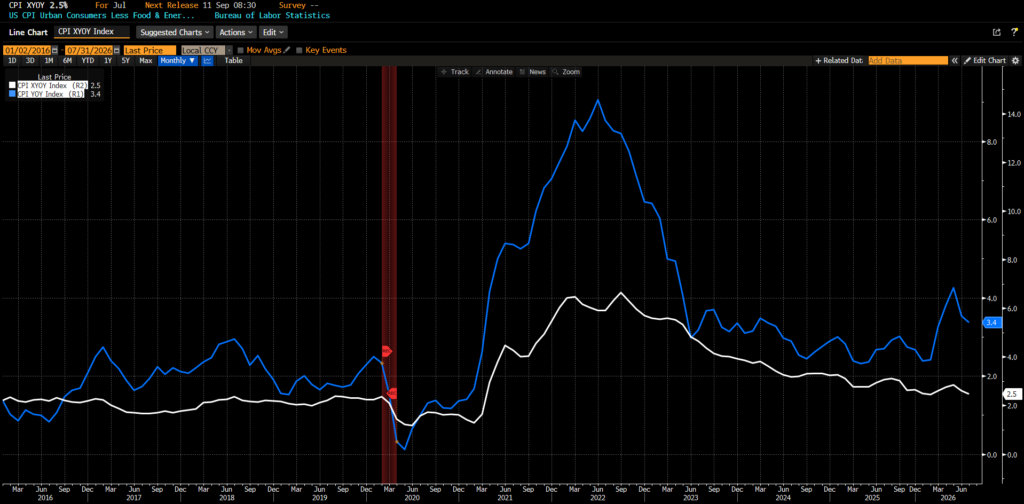Open the Edit dropdown menu
This screenshot has height=504, width=1024.
(x=273, y=32)
